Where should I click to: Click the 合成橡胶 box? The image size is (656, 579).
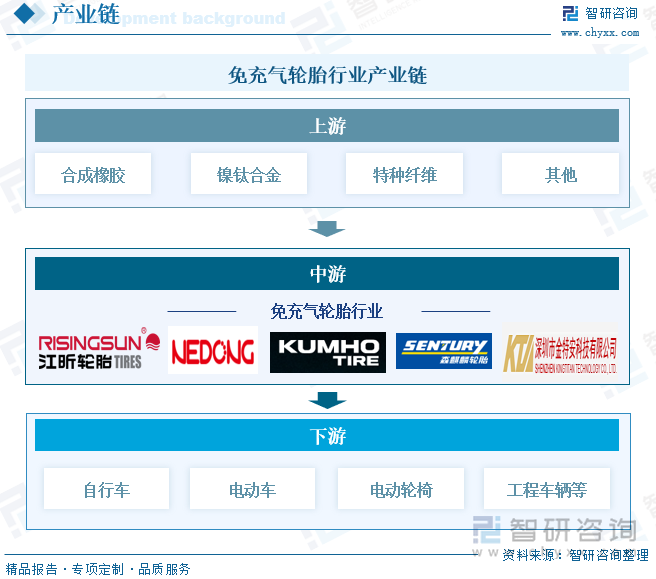point(93,174)
